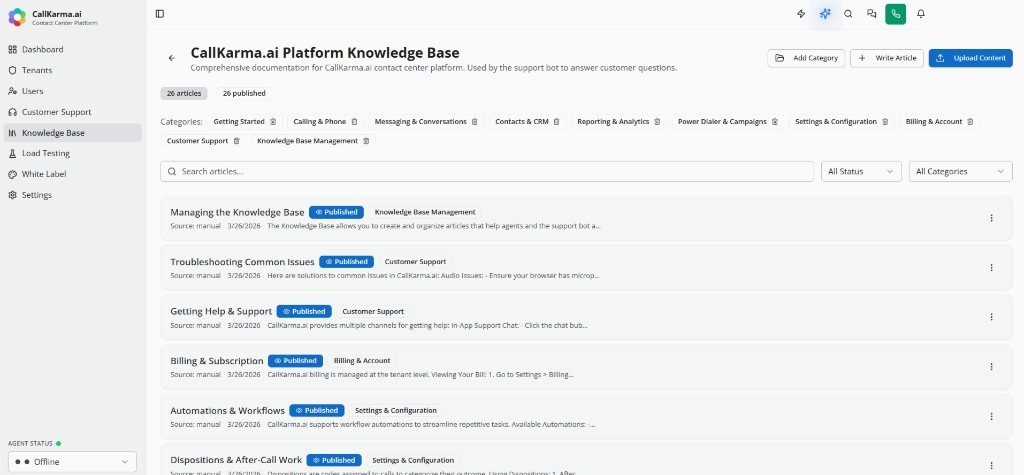Click the back arrow beside the title
Viewport: 1024px width, 475px height.
(172, 58)
